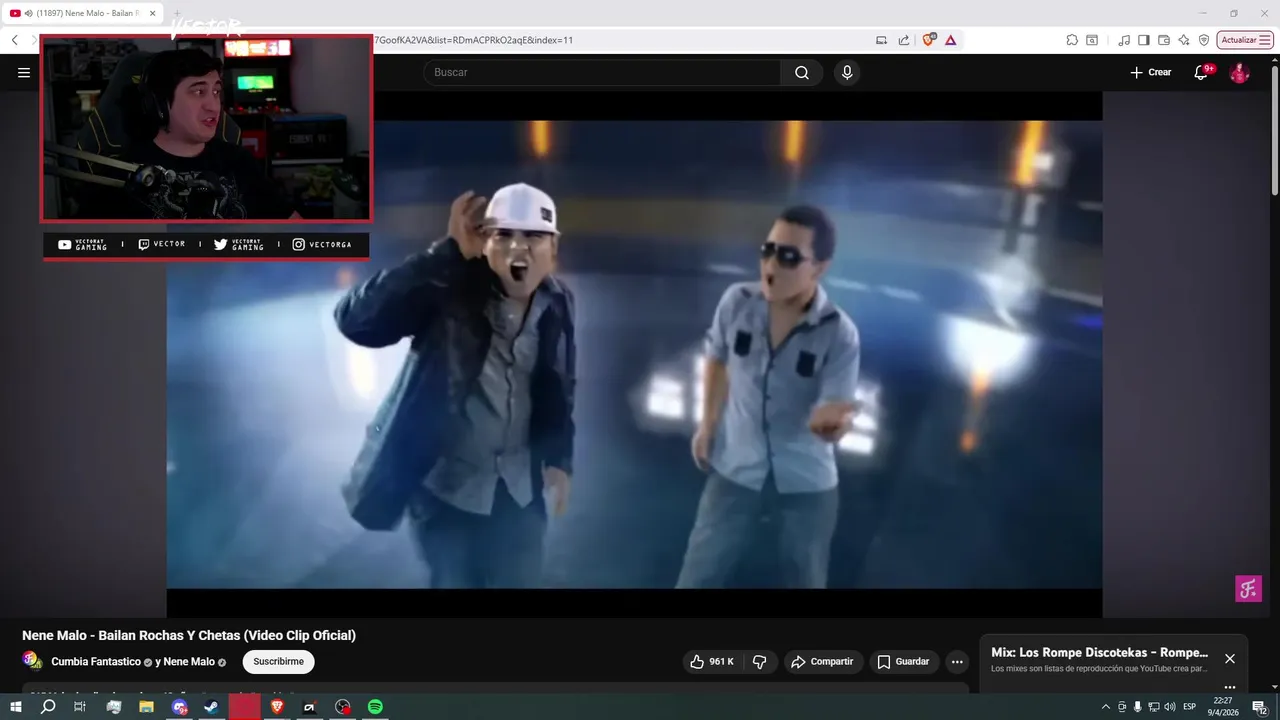The image size is (1280, 720).
Task: Click the search magnifier button
Action: coord(802,72)
